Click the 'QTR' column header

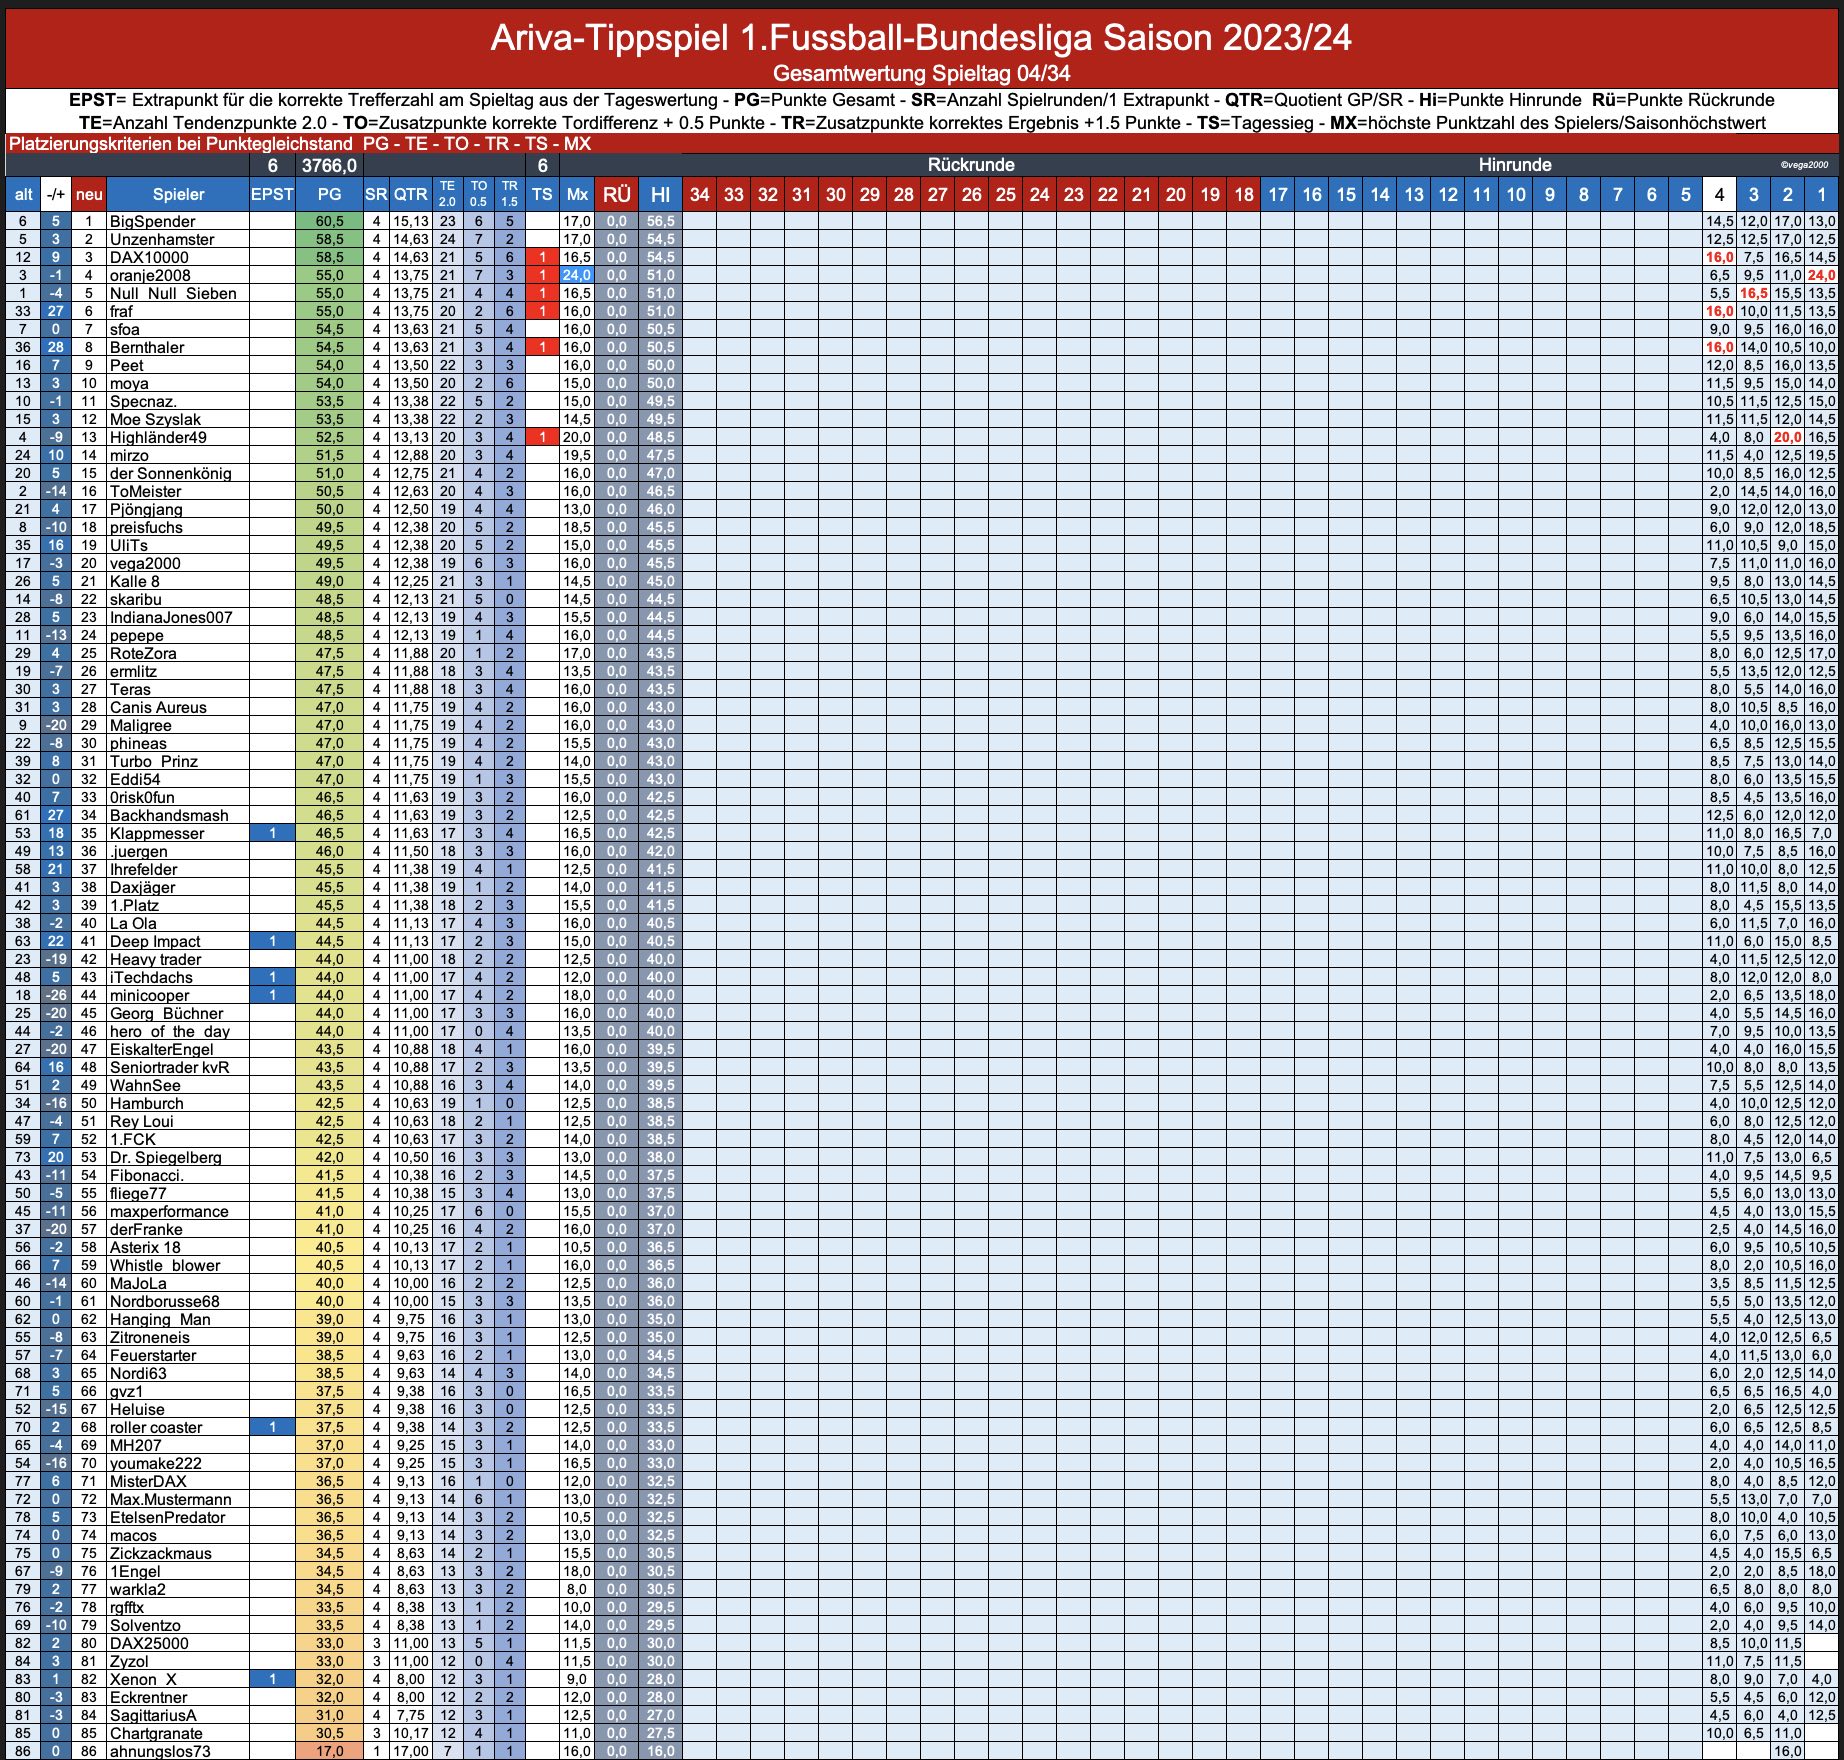pos(410,194)
